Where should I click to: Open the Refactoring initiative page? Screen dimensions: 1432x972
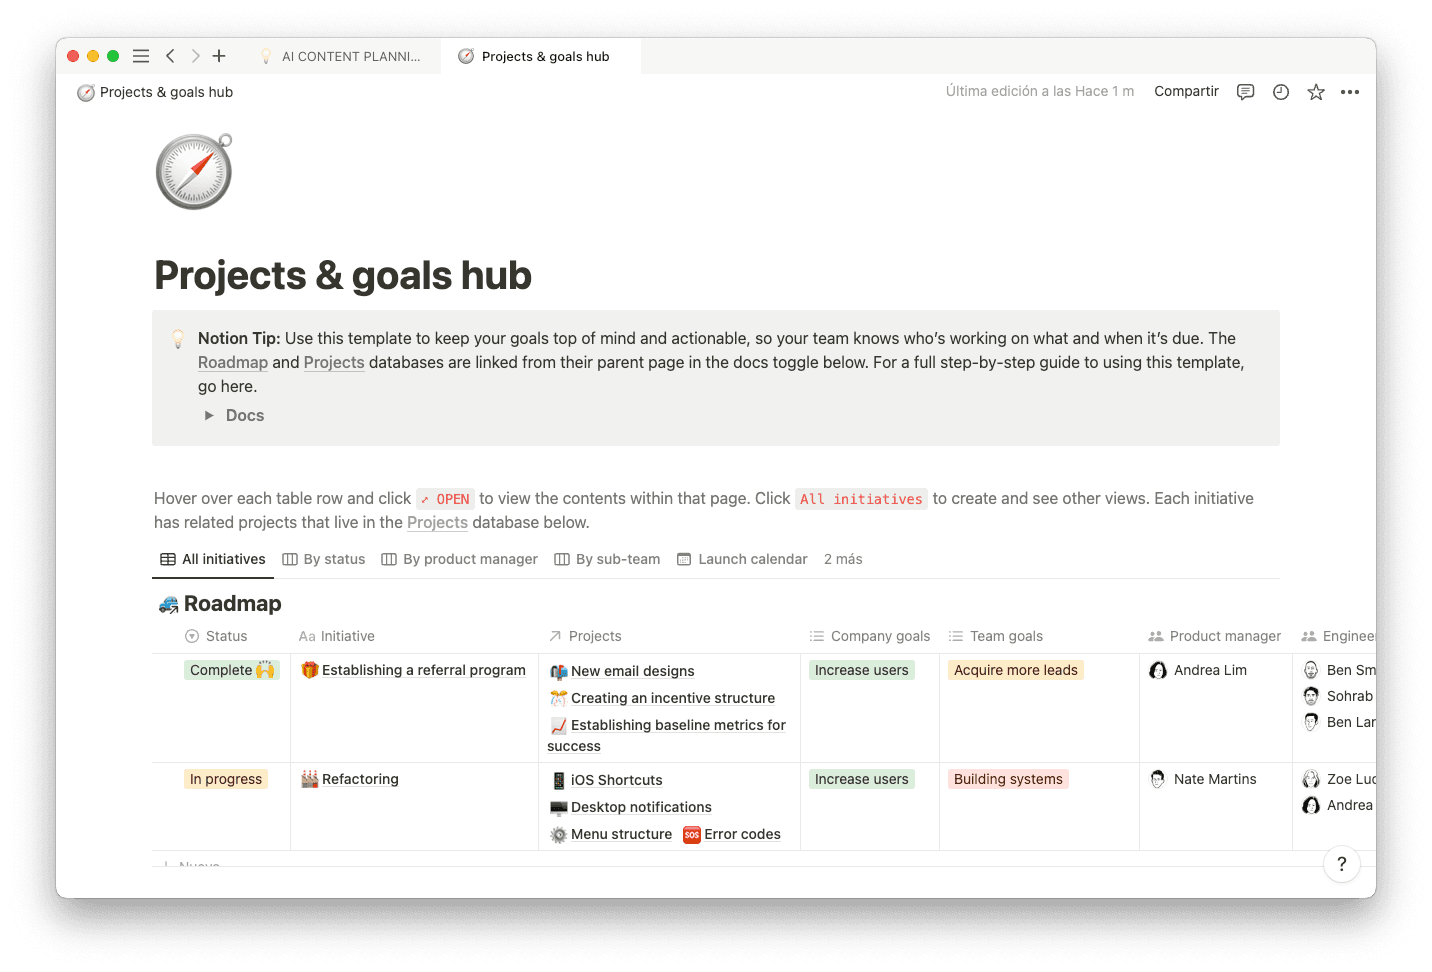(x=360, y=779)
